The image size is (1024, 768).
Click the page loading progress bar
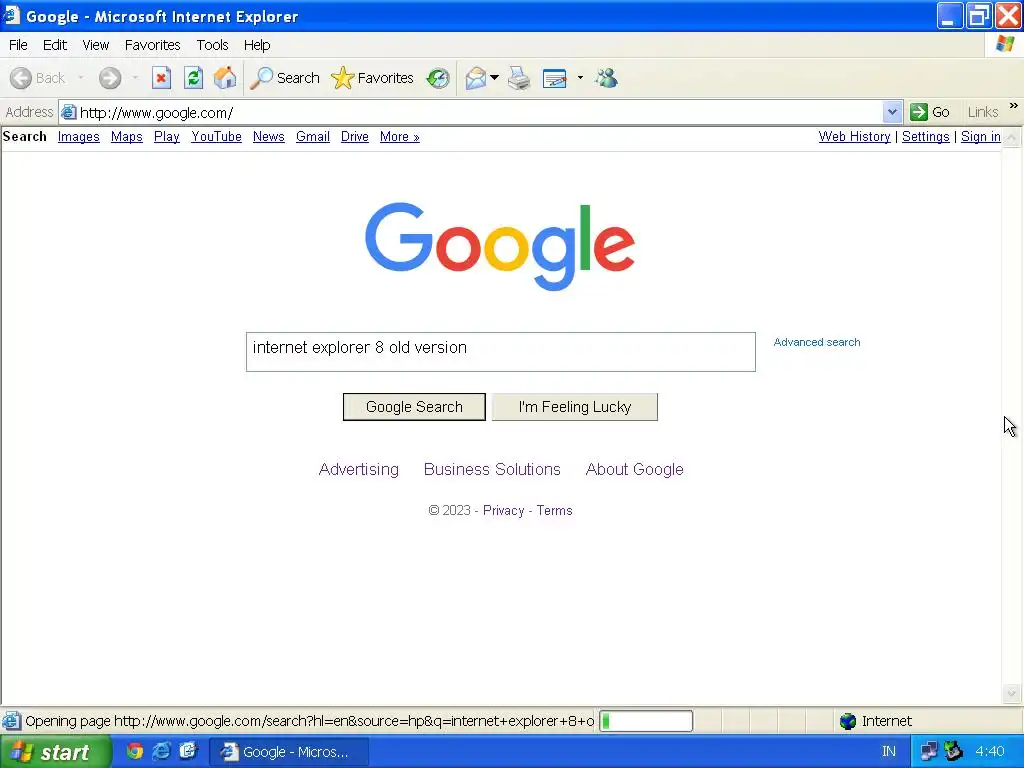(646, 721)
